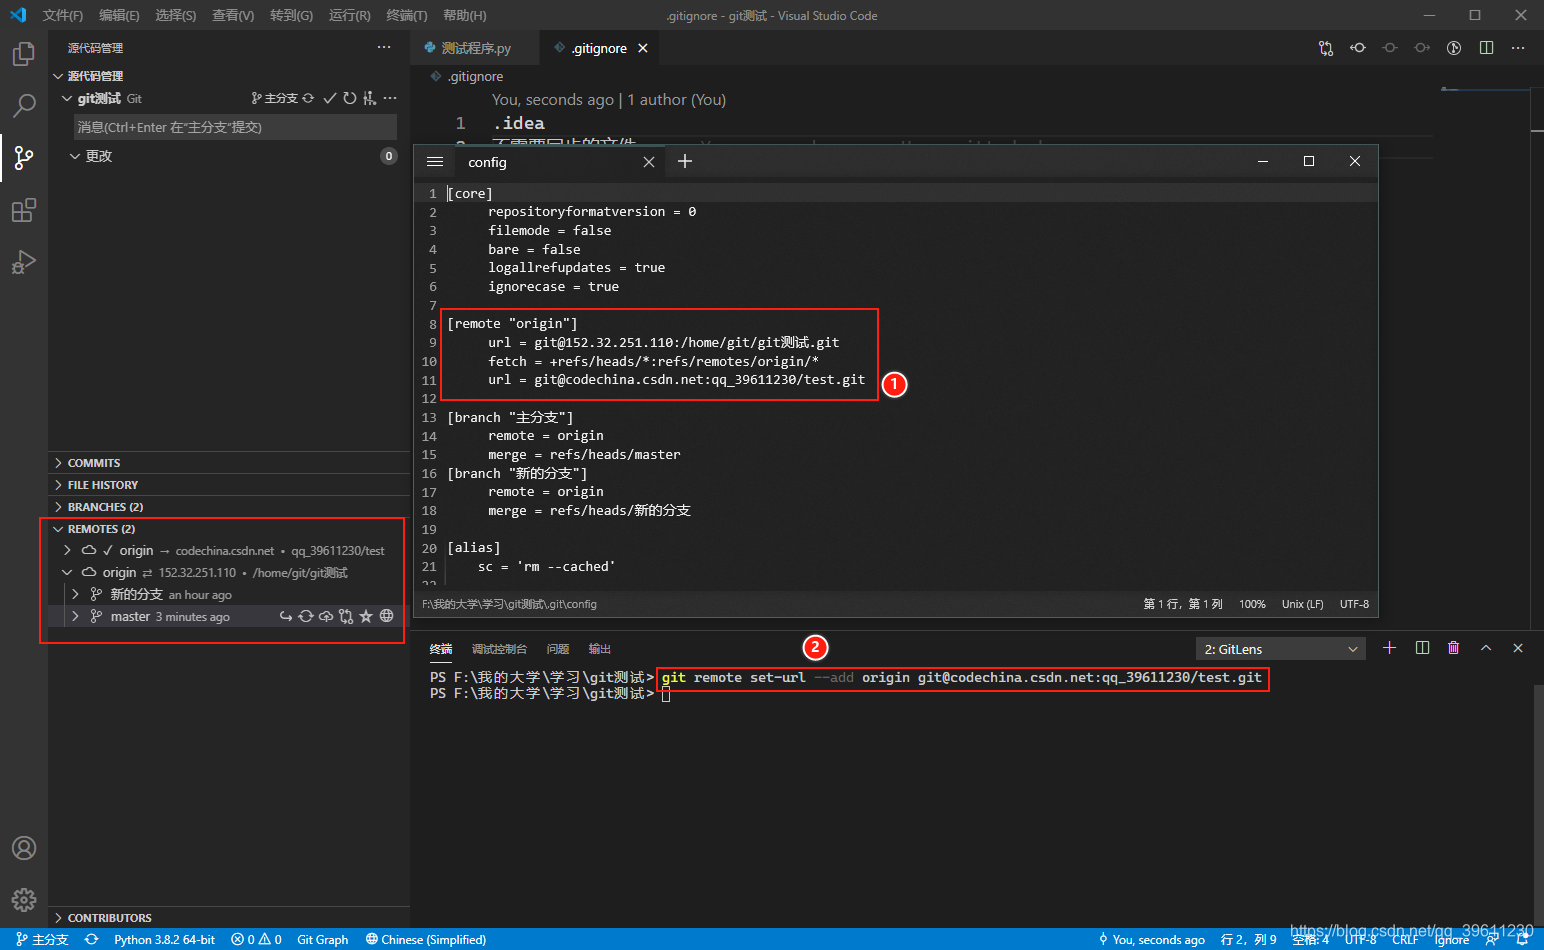
Task: Click the GitLens compare revisions icon in the editor toolbar
Action: tap(1325, 47)
